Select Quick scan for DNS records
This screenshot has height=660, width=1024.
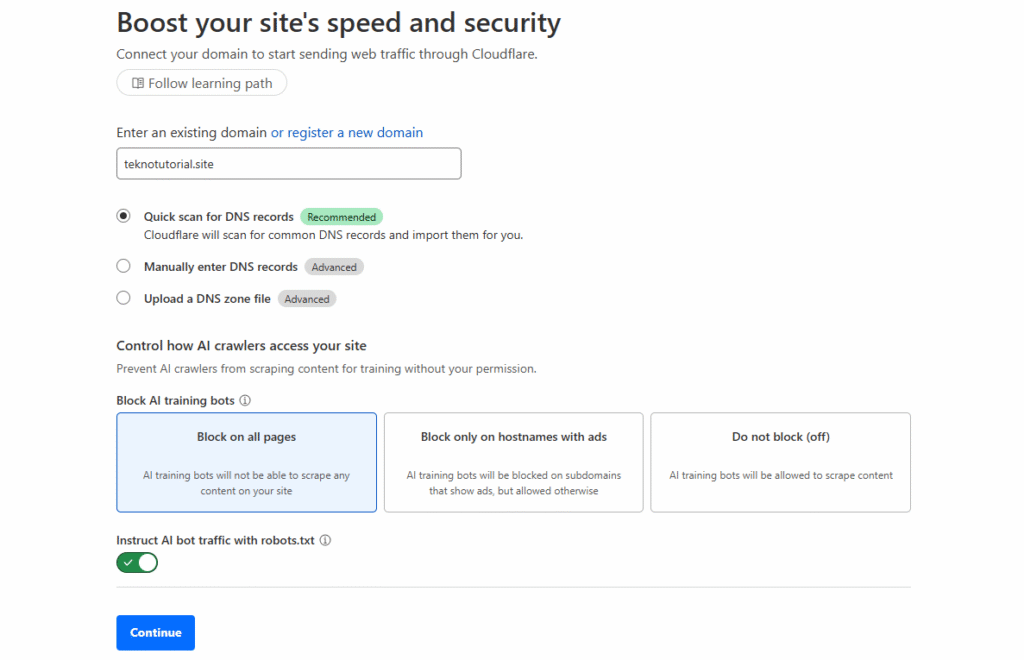(x=123, y=216)
